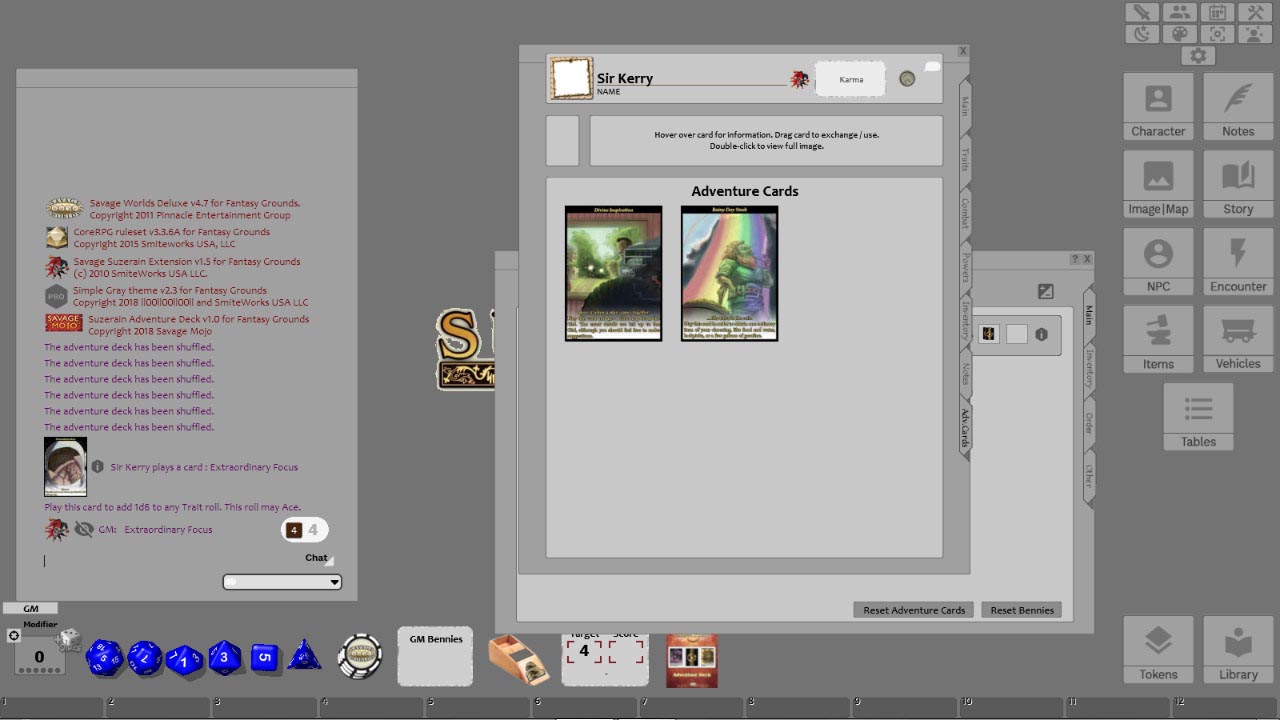Image resolution: width=1280 pixels, height=720 pixels.
Task: Toggle visibility of the Extraordinary Focus roll
Action: (x=84, y=529)
